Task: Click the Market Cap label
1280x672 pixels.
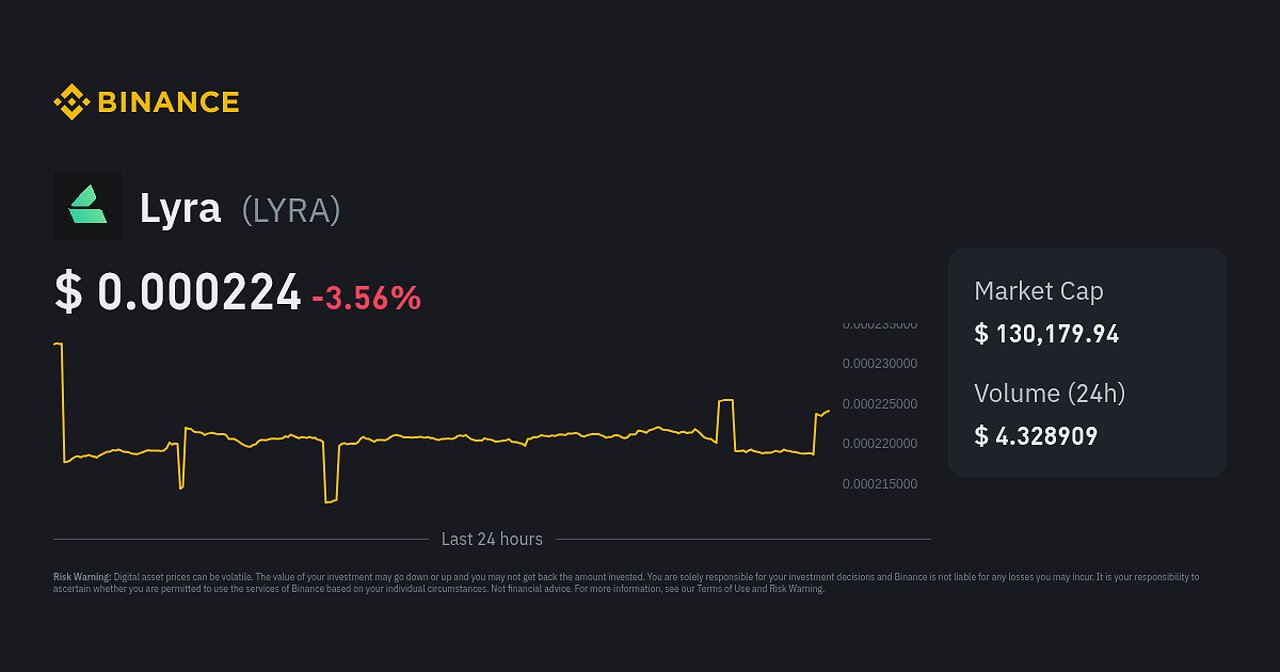Action: pyautogui.click(x=1038, y=291)
